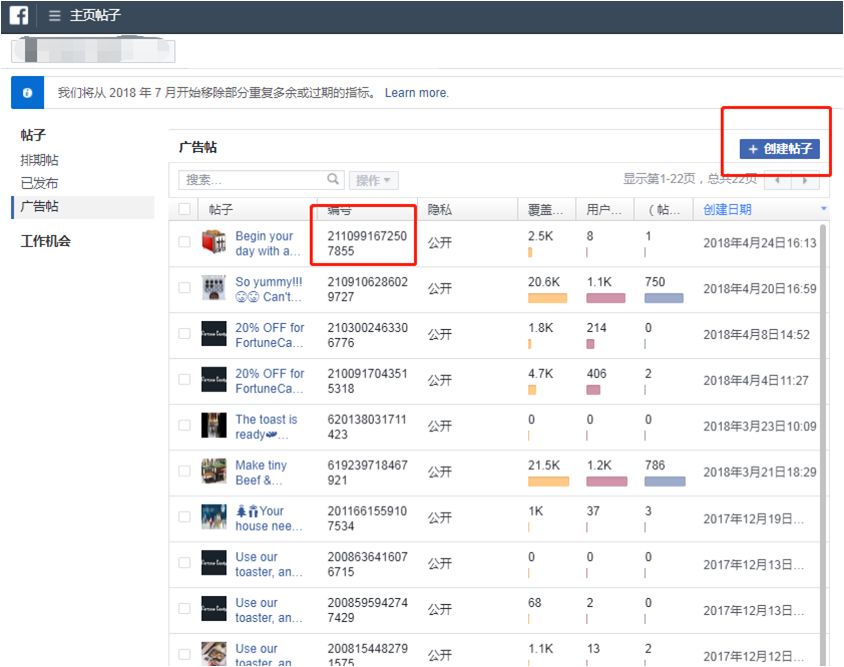Screen dimensions: 844x667
Task: Check the box for "The toast is ready" post
Action: pos(184,425)
